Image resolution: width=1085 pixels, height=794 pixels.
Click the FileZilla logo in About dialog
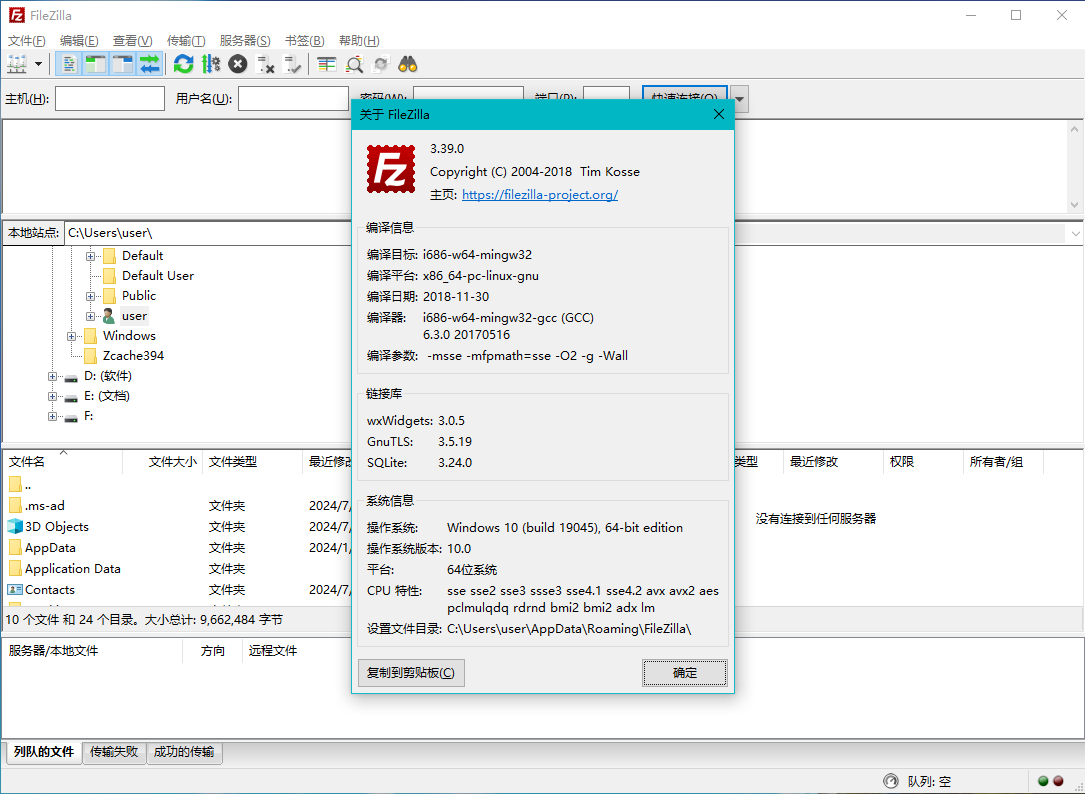391,169
